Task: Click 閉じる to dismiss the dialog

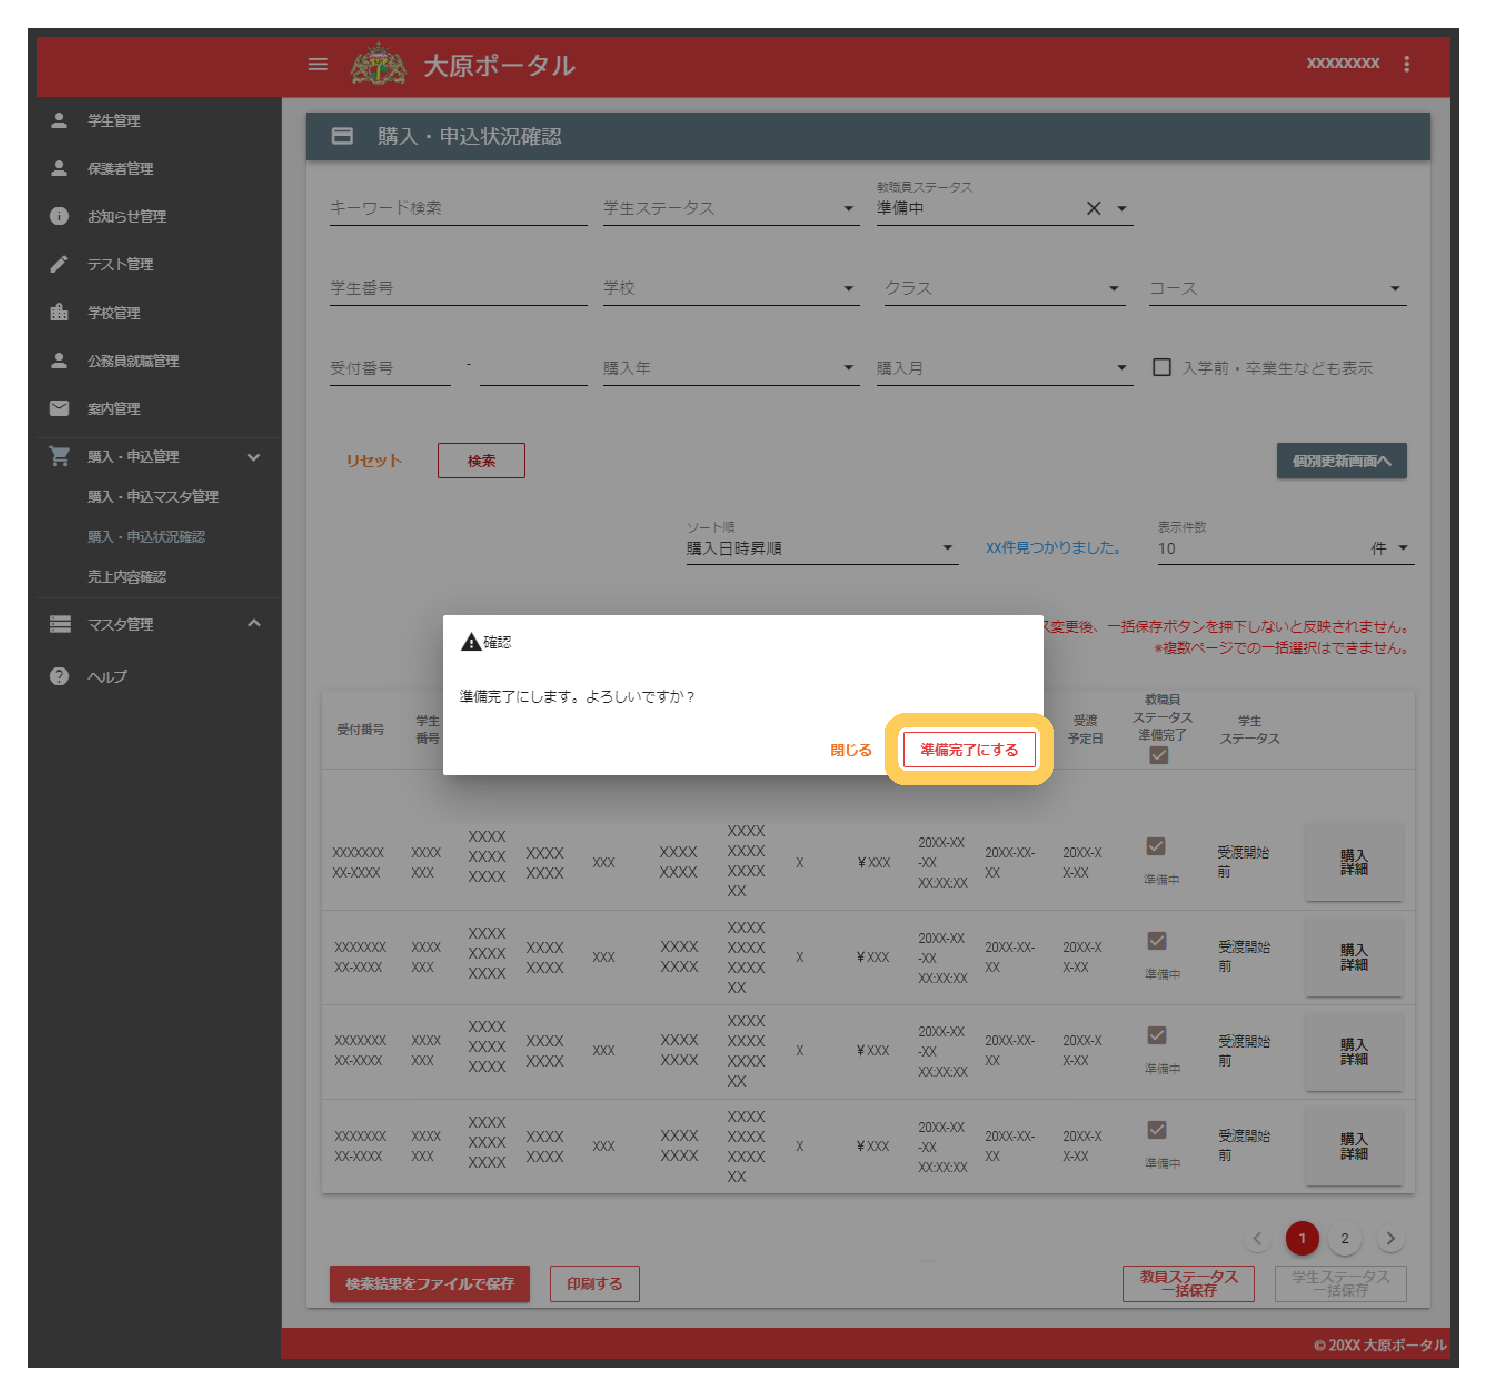Action: coord(850,750)
